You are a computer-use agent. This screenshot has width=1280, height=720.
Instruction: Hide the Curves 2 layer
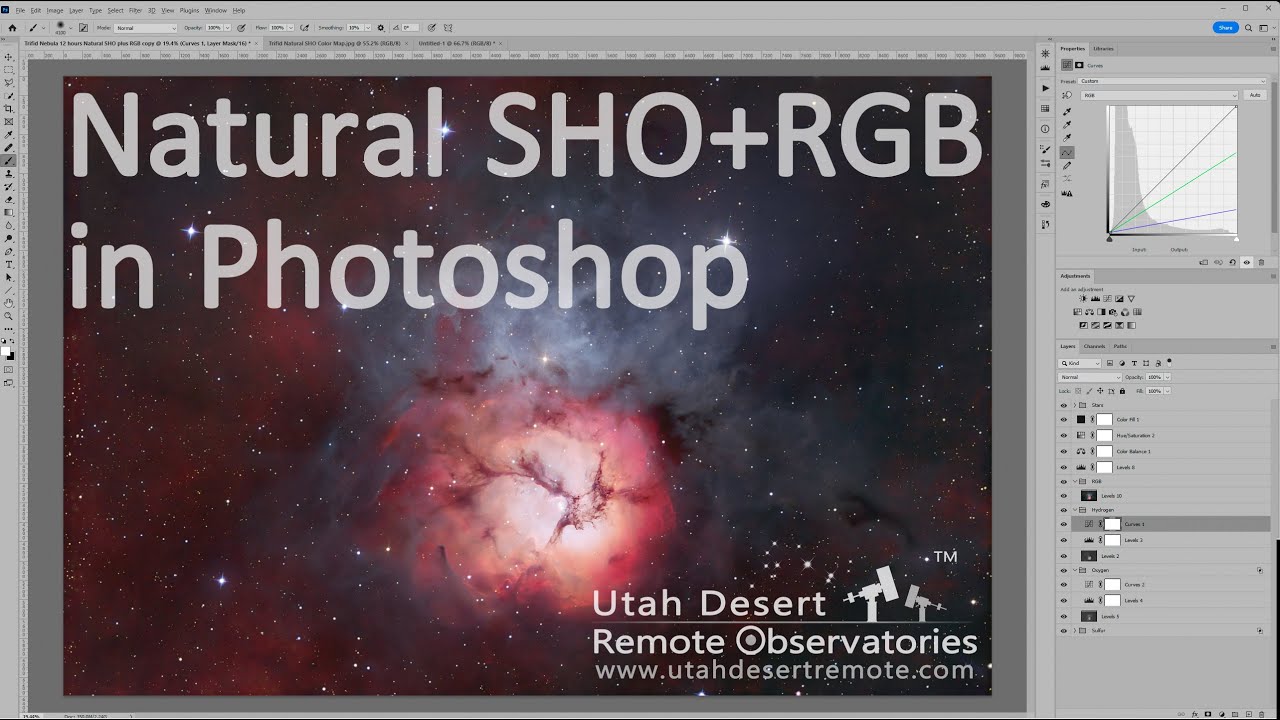pyautogui.click(x=1064, y=584)
